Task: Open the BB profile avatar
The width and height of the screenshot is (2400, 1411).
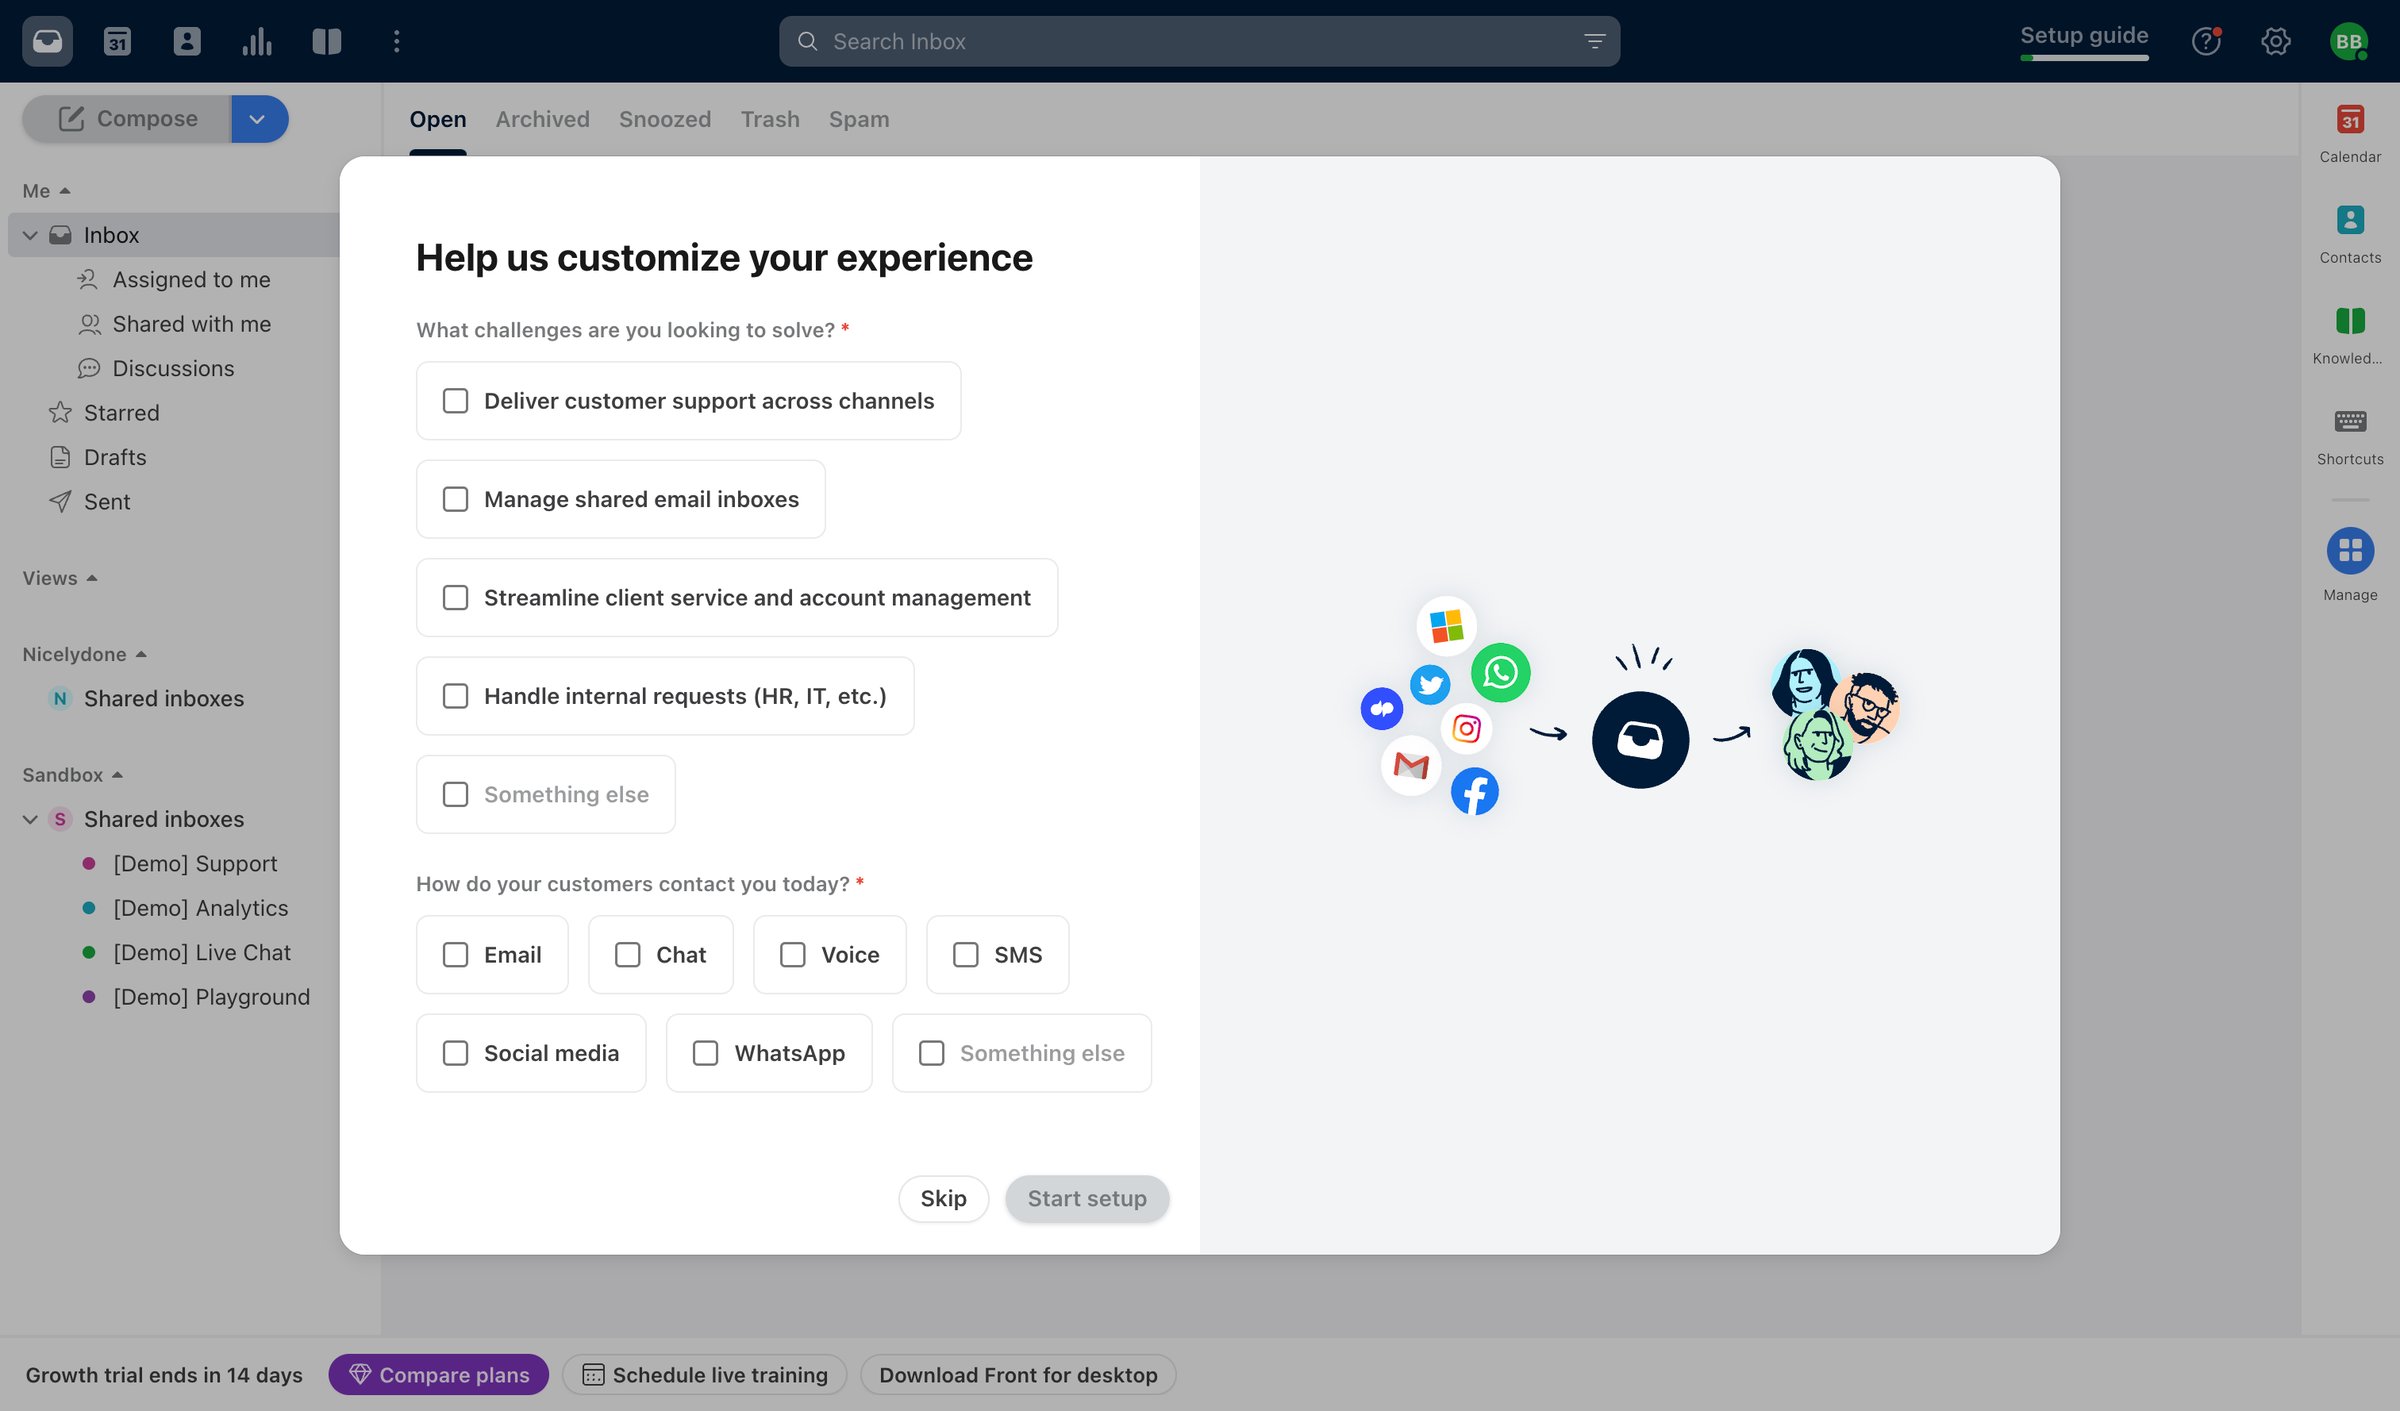Action: 2348,41
